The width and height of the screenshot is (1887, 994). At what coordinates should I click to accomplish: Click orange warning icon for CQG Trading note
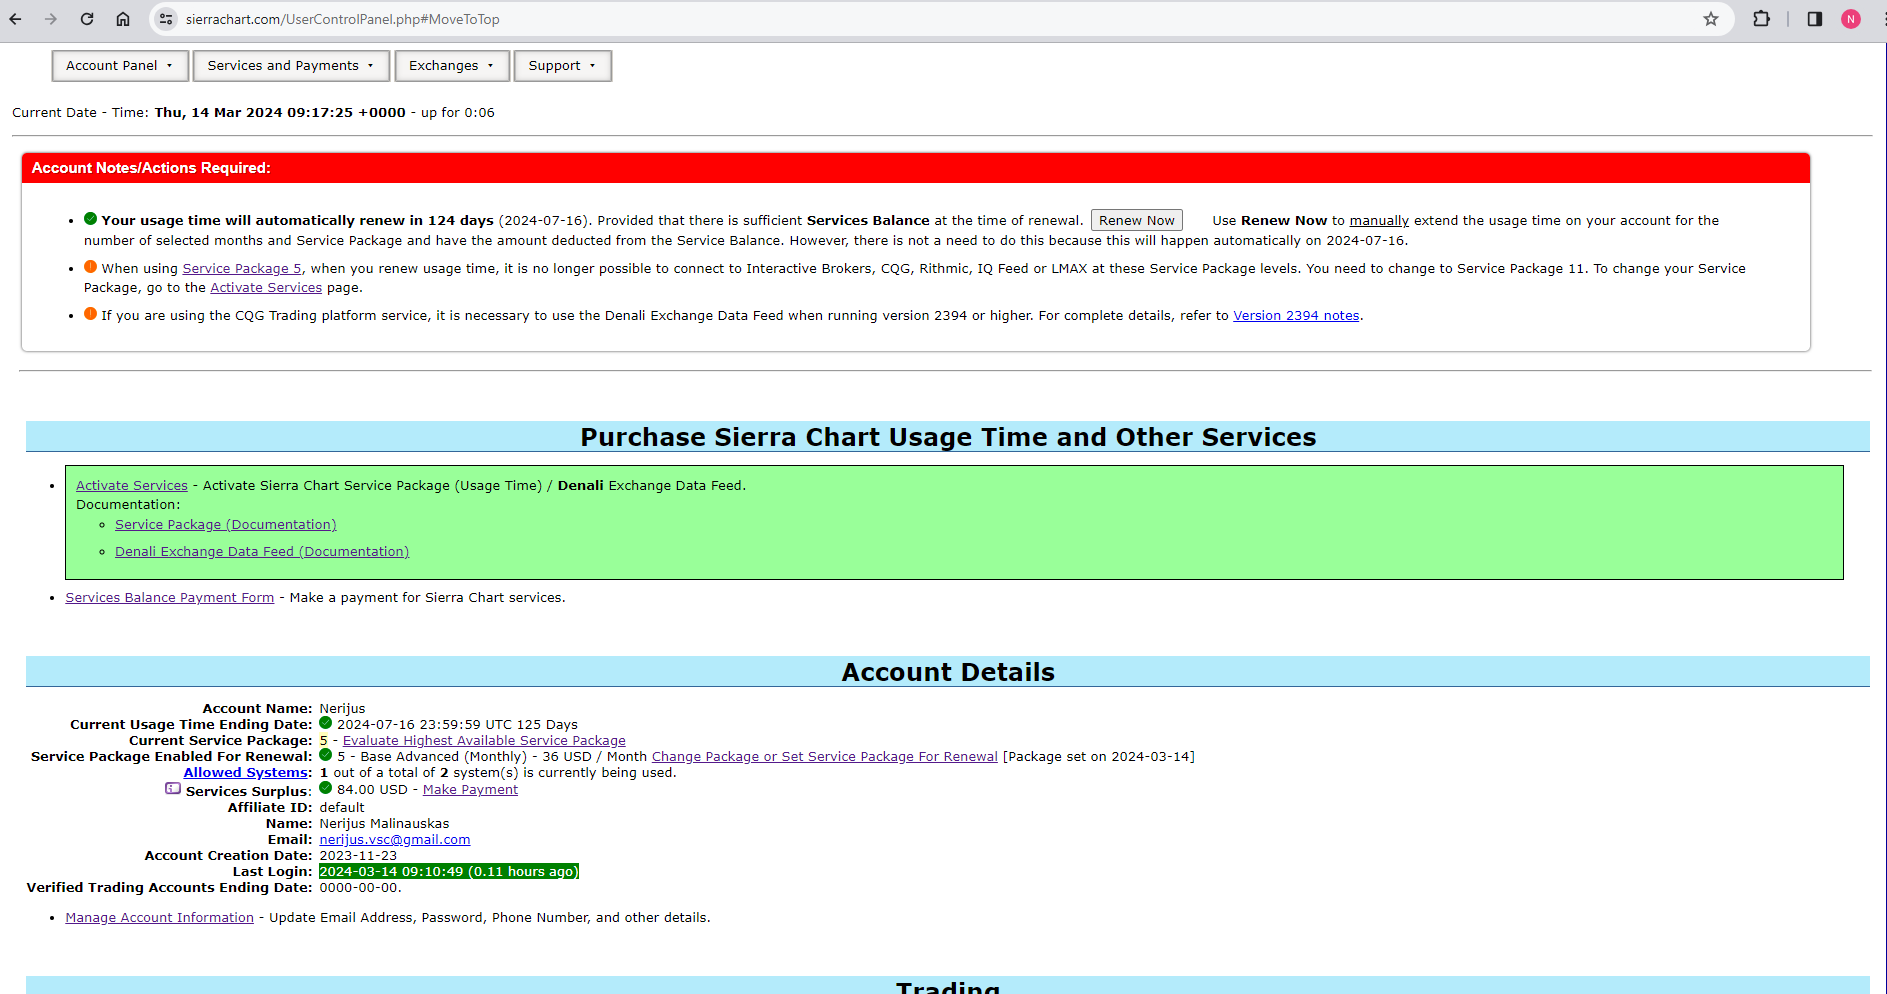(90, 314)
